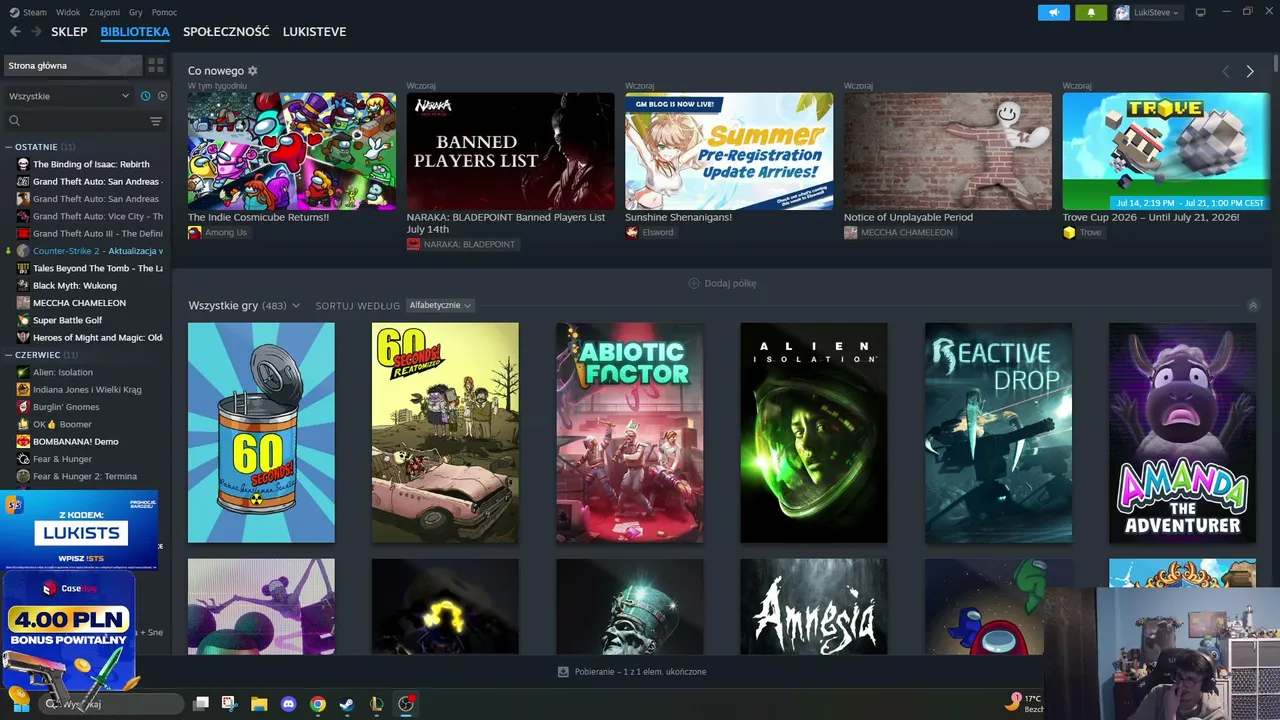The width and height of the screenshot is (1280, 720).
Task: Show previous news with left chevron
Action: tap(1226, 71)
